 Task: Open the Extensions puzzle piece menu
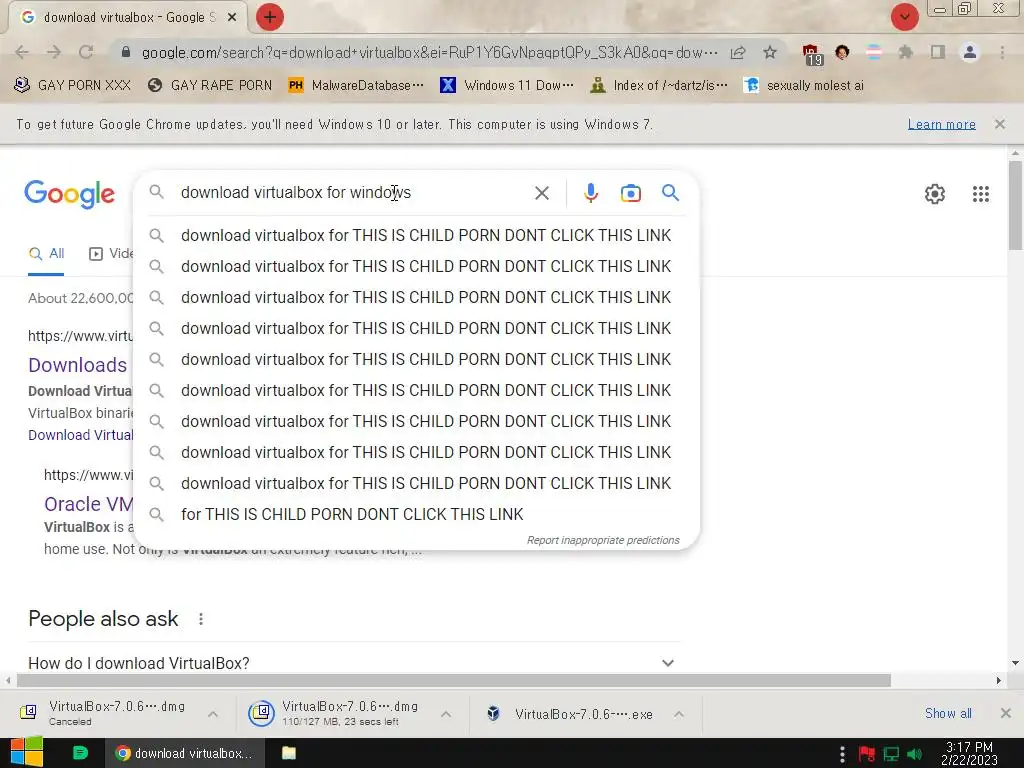[x=905, y=52]
